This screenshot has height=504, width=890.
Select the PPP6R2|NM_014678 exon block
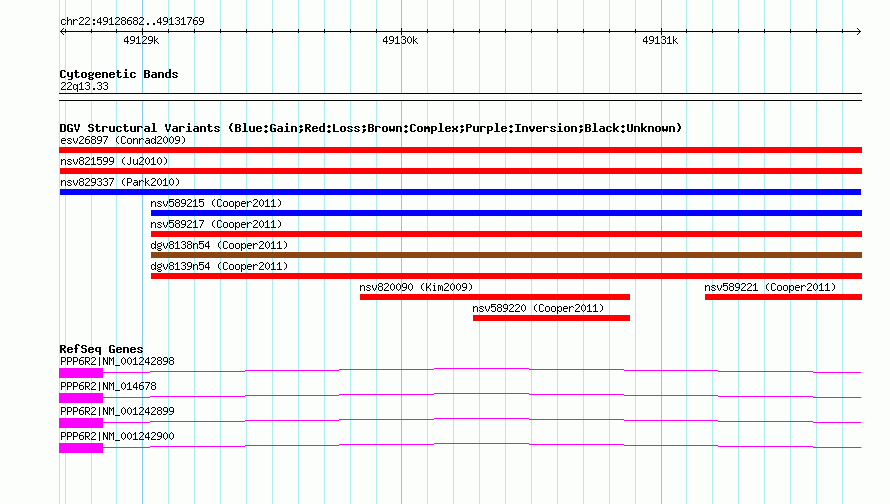coord(81,398)
